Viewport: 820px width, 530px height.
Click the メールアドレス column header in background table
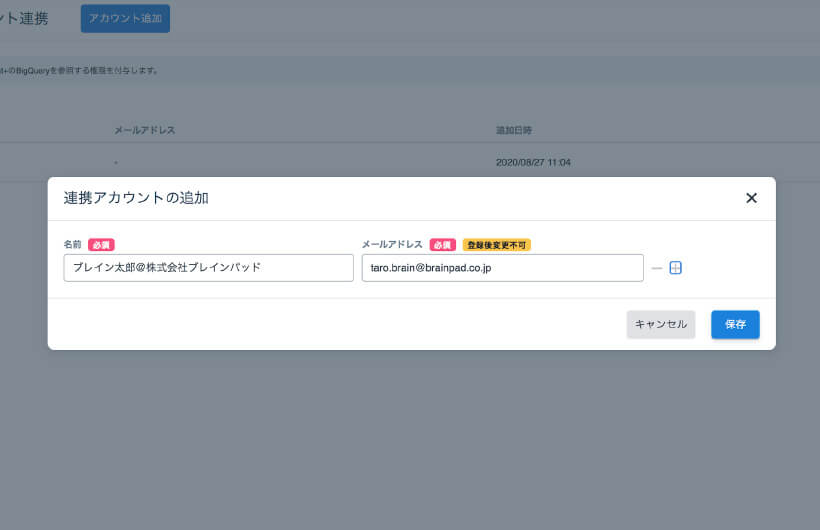coord(145,130)
